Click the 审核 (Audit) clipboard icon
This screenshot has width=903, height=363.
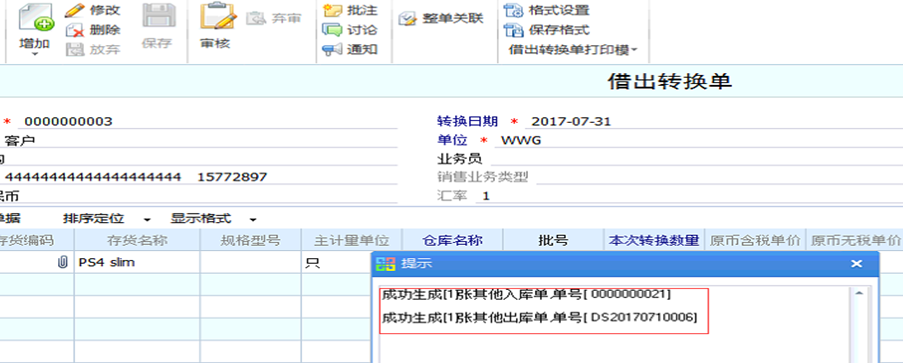coord(218,16)
